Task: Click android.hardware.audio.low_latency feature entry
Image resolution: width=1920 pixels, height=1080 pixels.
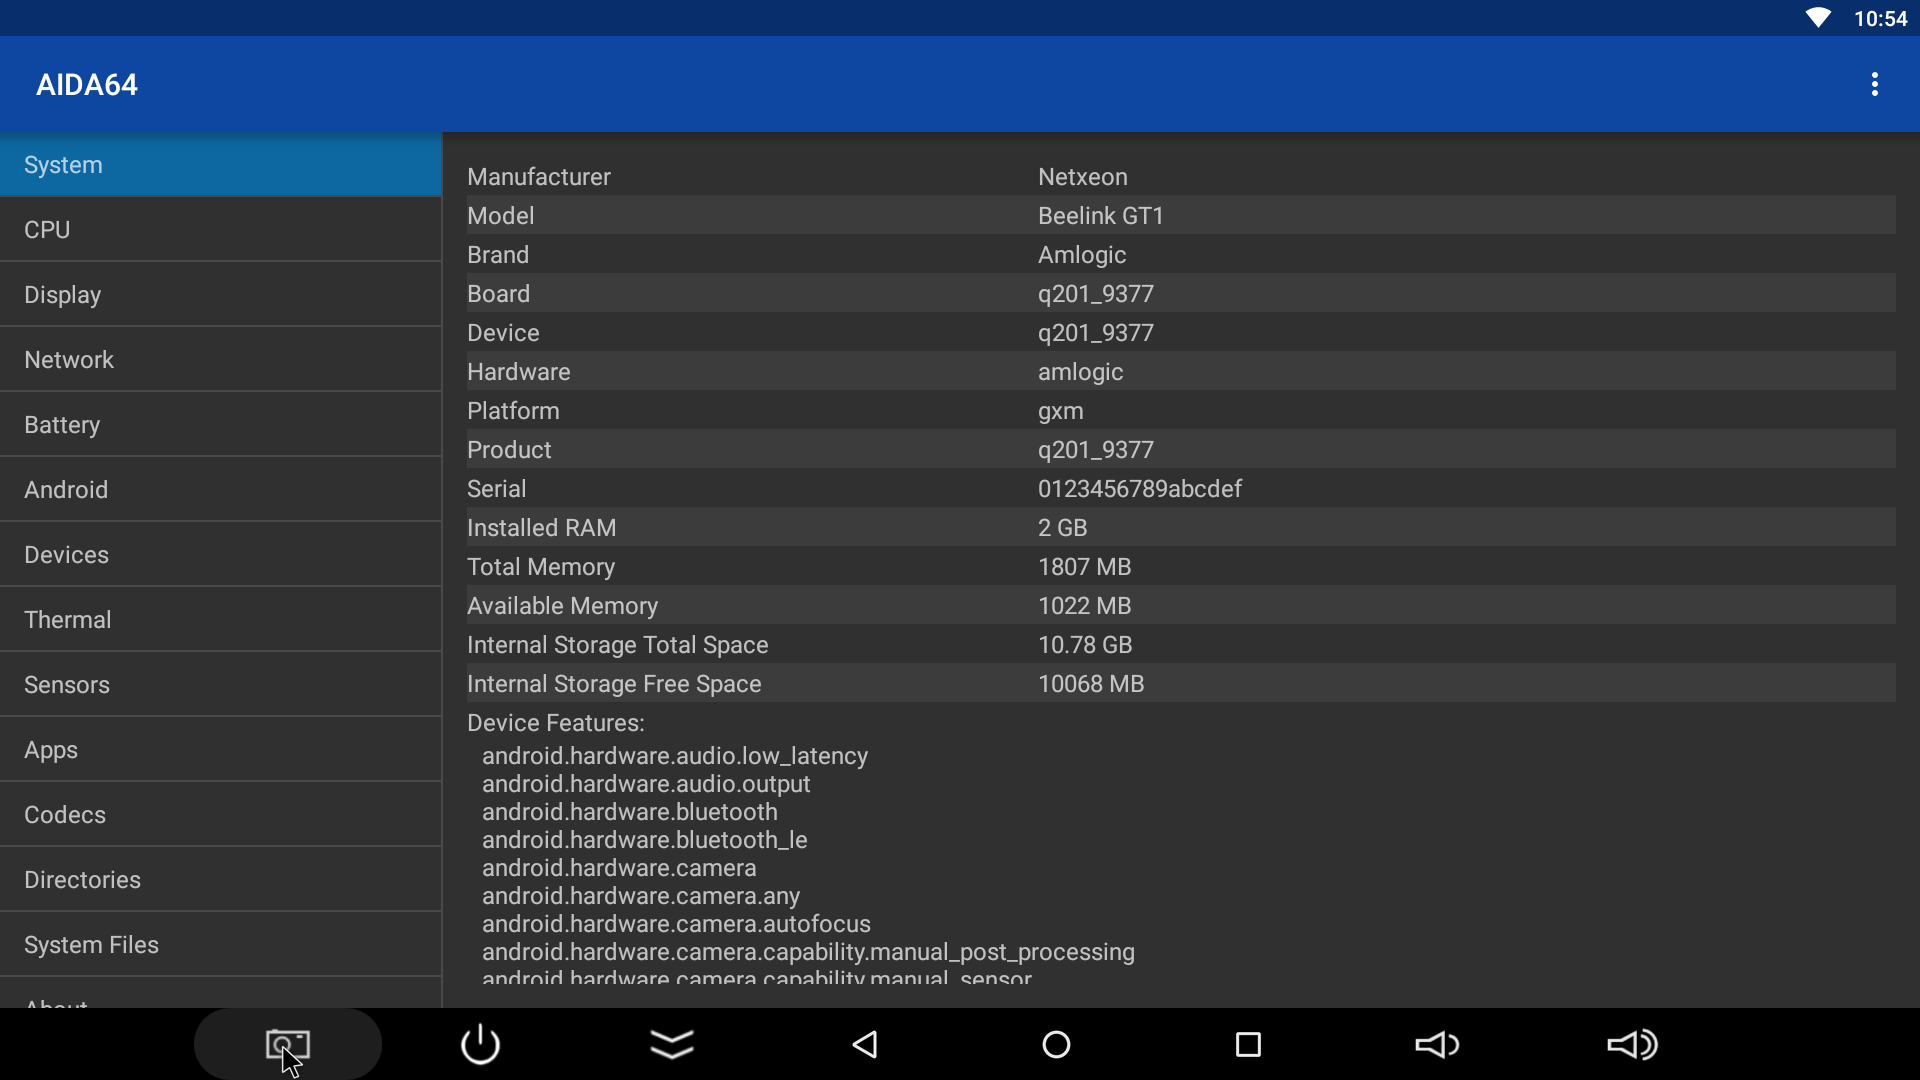Action: (675, 756)
